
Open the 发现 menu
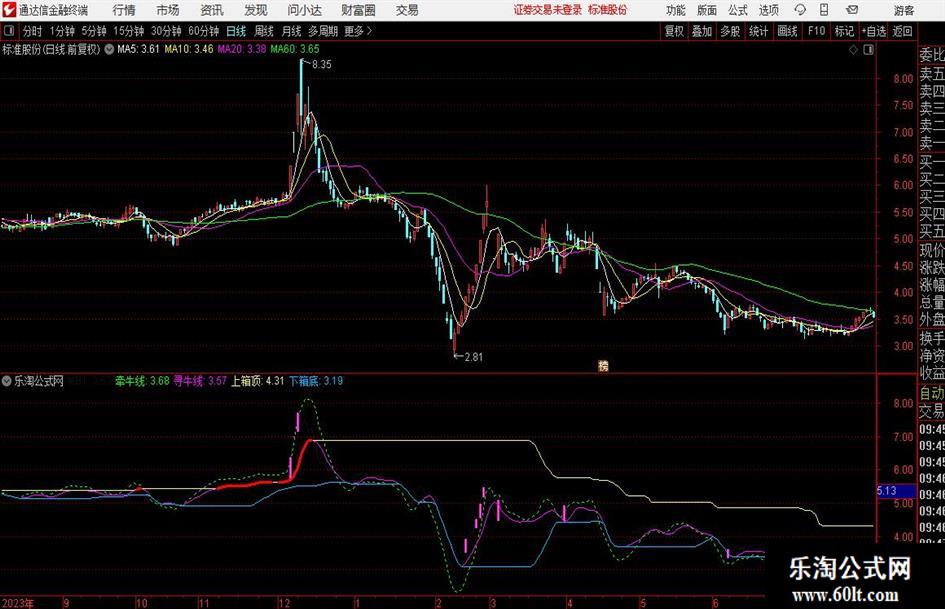256,10
